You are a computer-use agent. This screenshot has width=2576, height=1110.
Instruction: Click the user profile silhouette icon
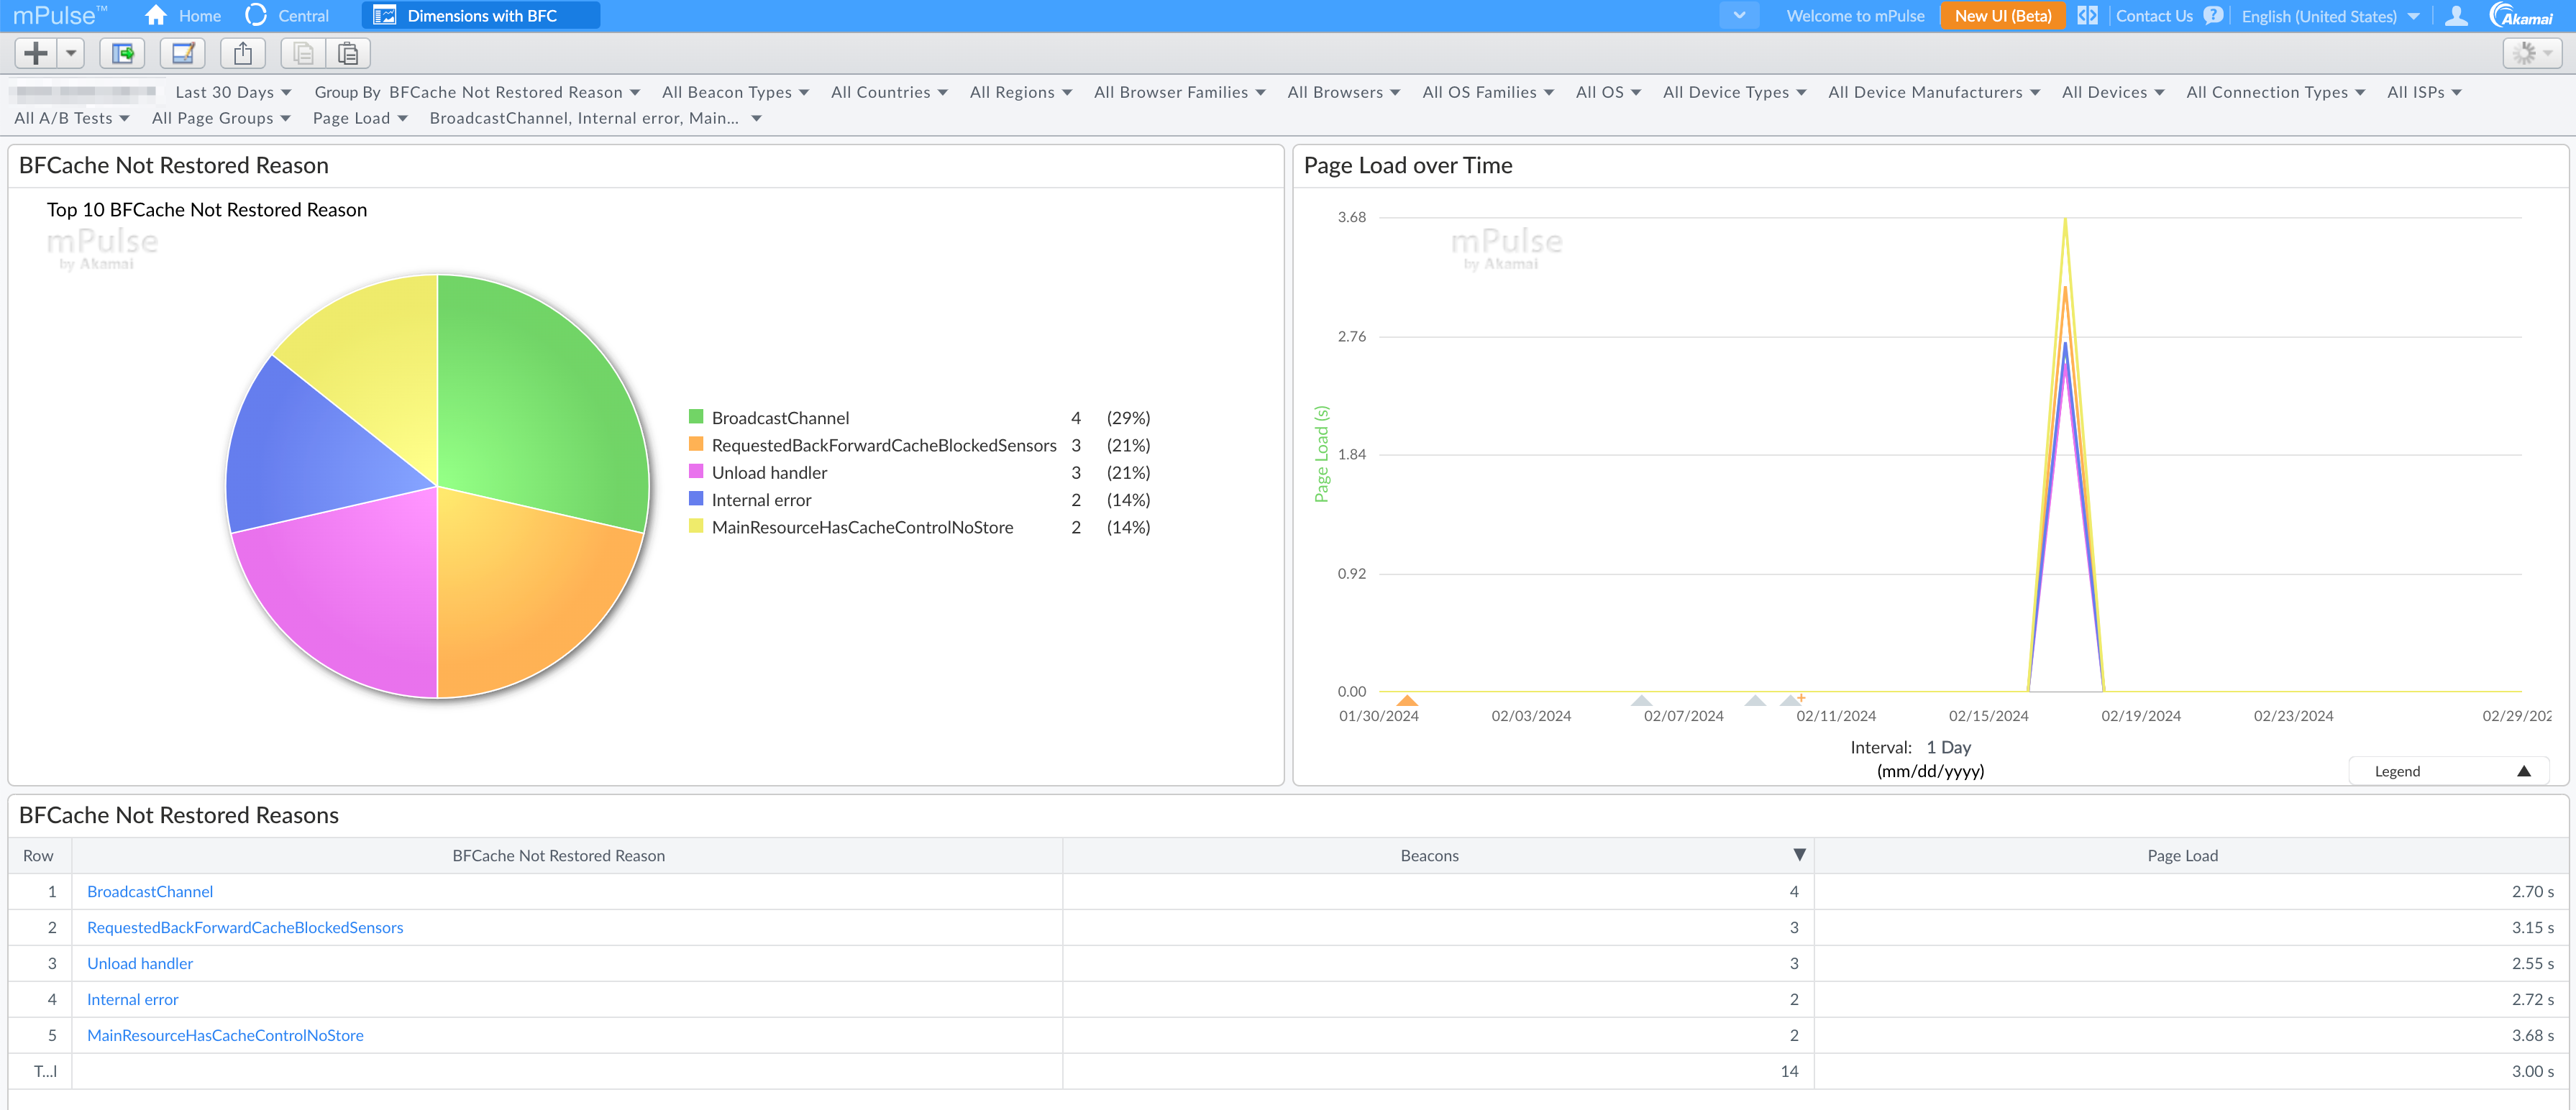(2455, 16)
